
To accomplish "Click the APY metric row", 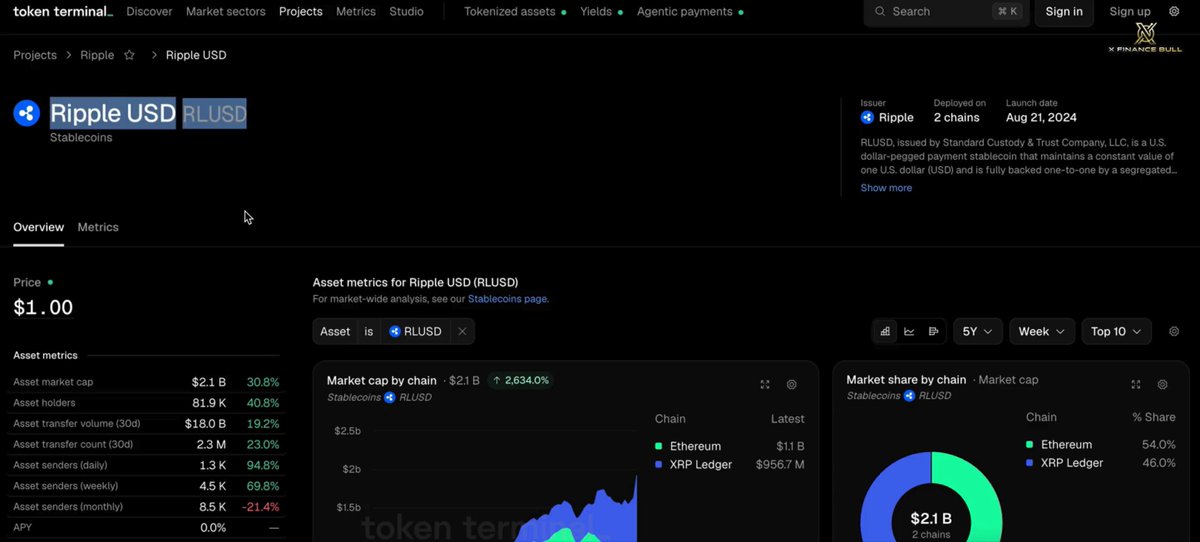I will (x=146, y=527).
